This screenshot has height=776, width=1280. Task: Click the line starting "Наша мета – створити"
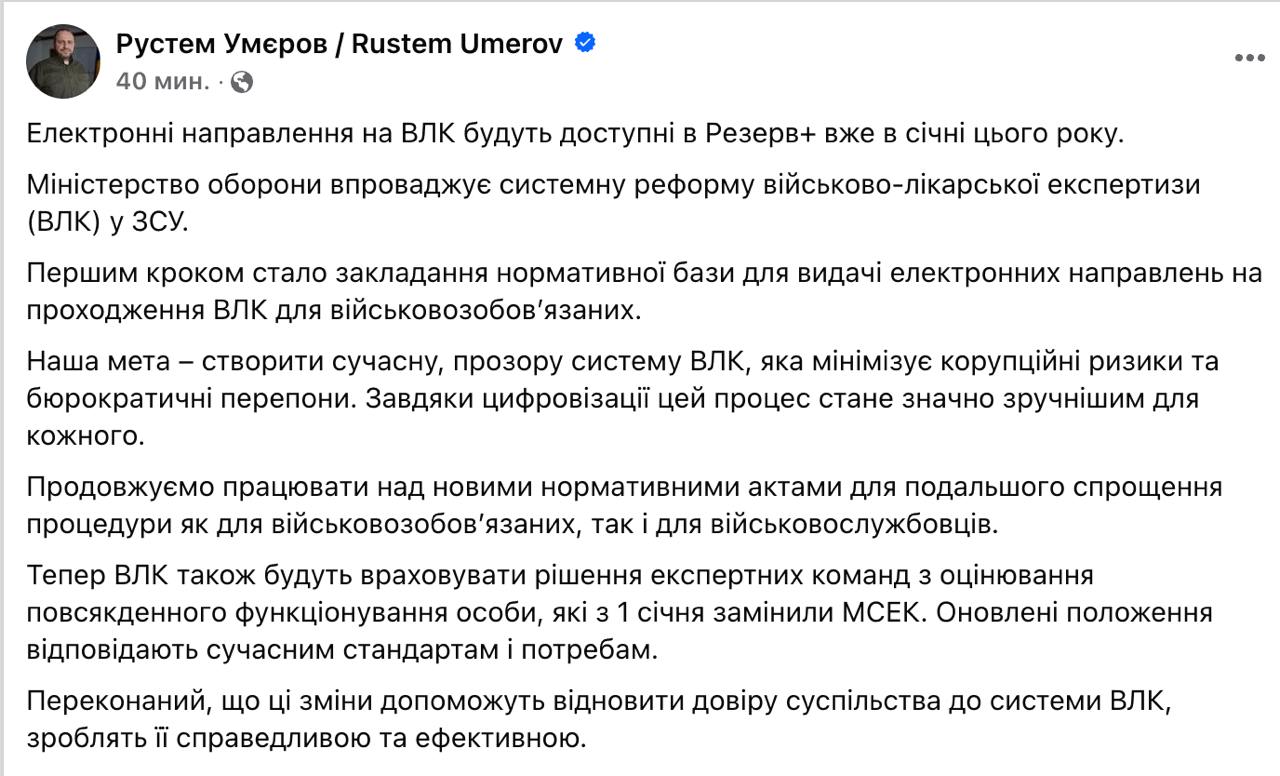point(622,361)
